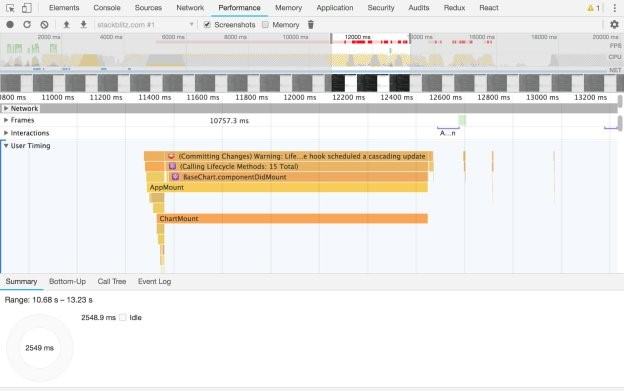624x391 pixels.
Task: Load a profile with the upload arrow
Action: click(66, 25)
